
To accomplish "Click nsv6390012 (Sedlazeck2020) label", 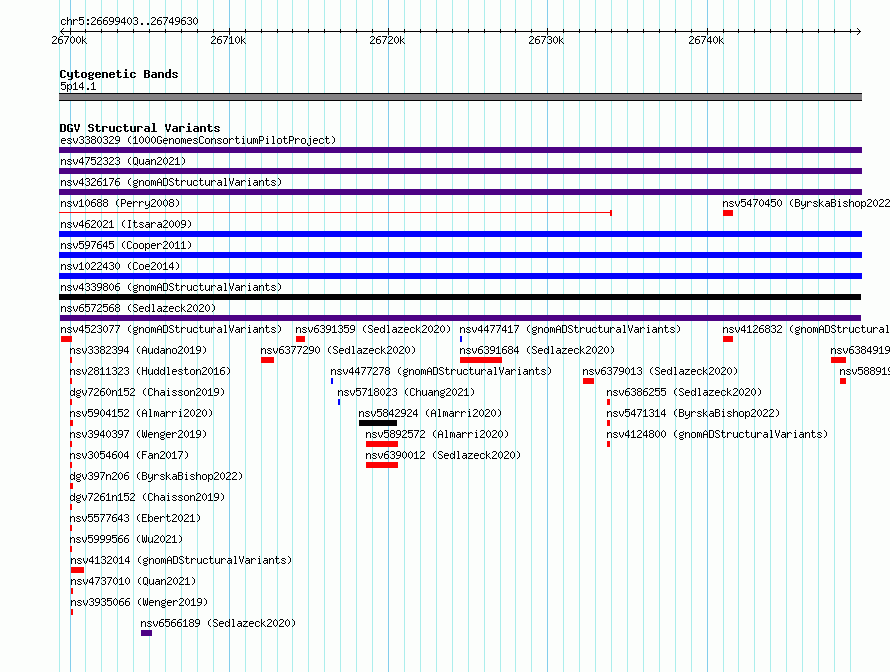I will click(x=443, y=455).
